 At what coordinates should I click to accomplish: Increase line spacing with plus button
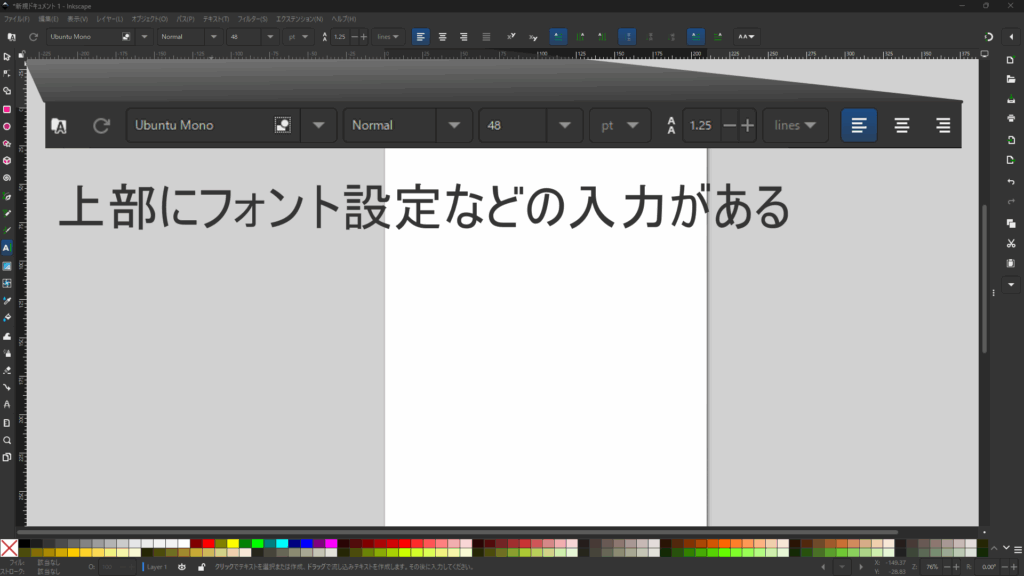tap(364, 37)
